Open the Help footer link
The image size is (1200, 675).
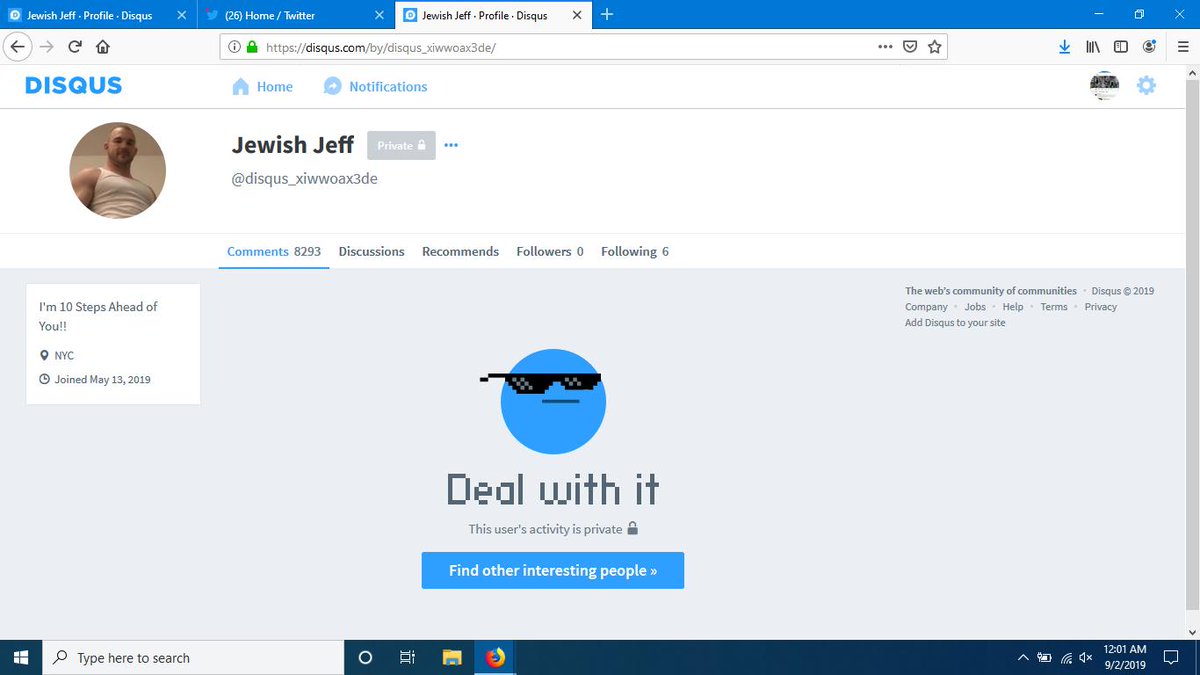point(1013,307)
